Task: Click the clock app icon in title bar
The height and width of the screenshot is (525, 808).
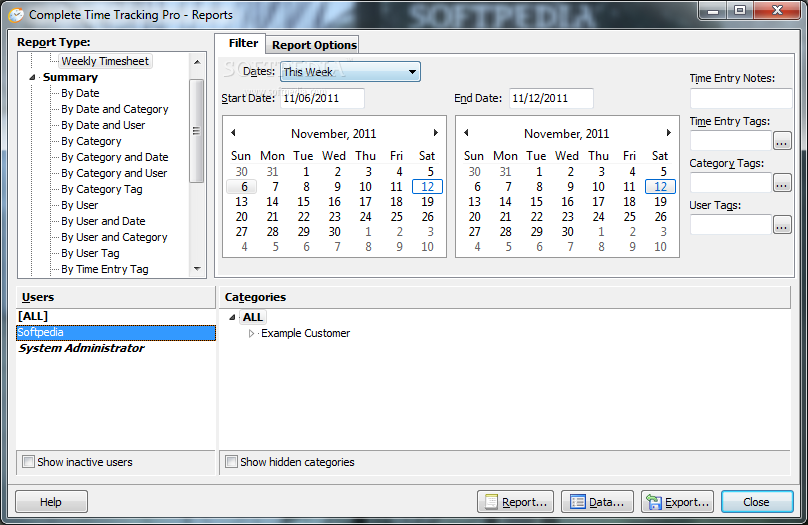Action: tap(16, 15)
